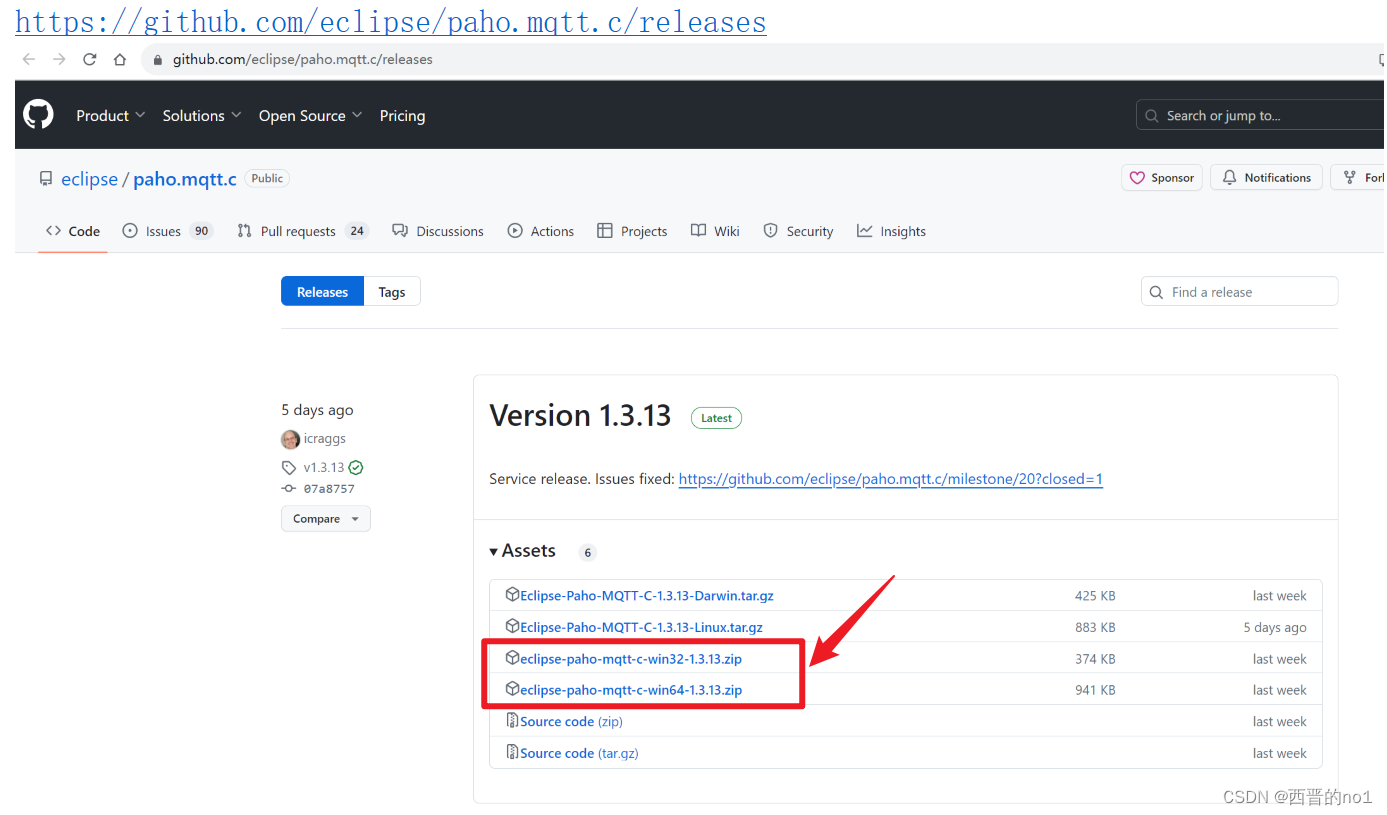Open the Actions section

coord(541,230)
